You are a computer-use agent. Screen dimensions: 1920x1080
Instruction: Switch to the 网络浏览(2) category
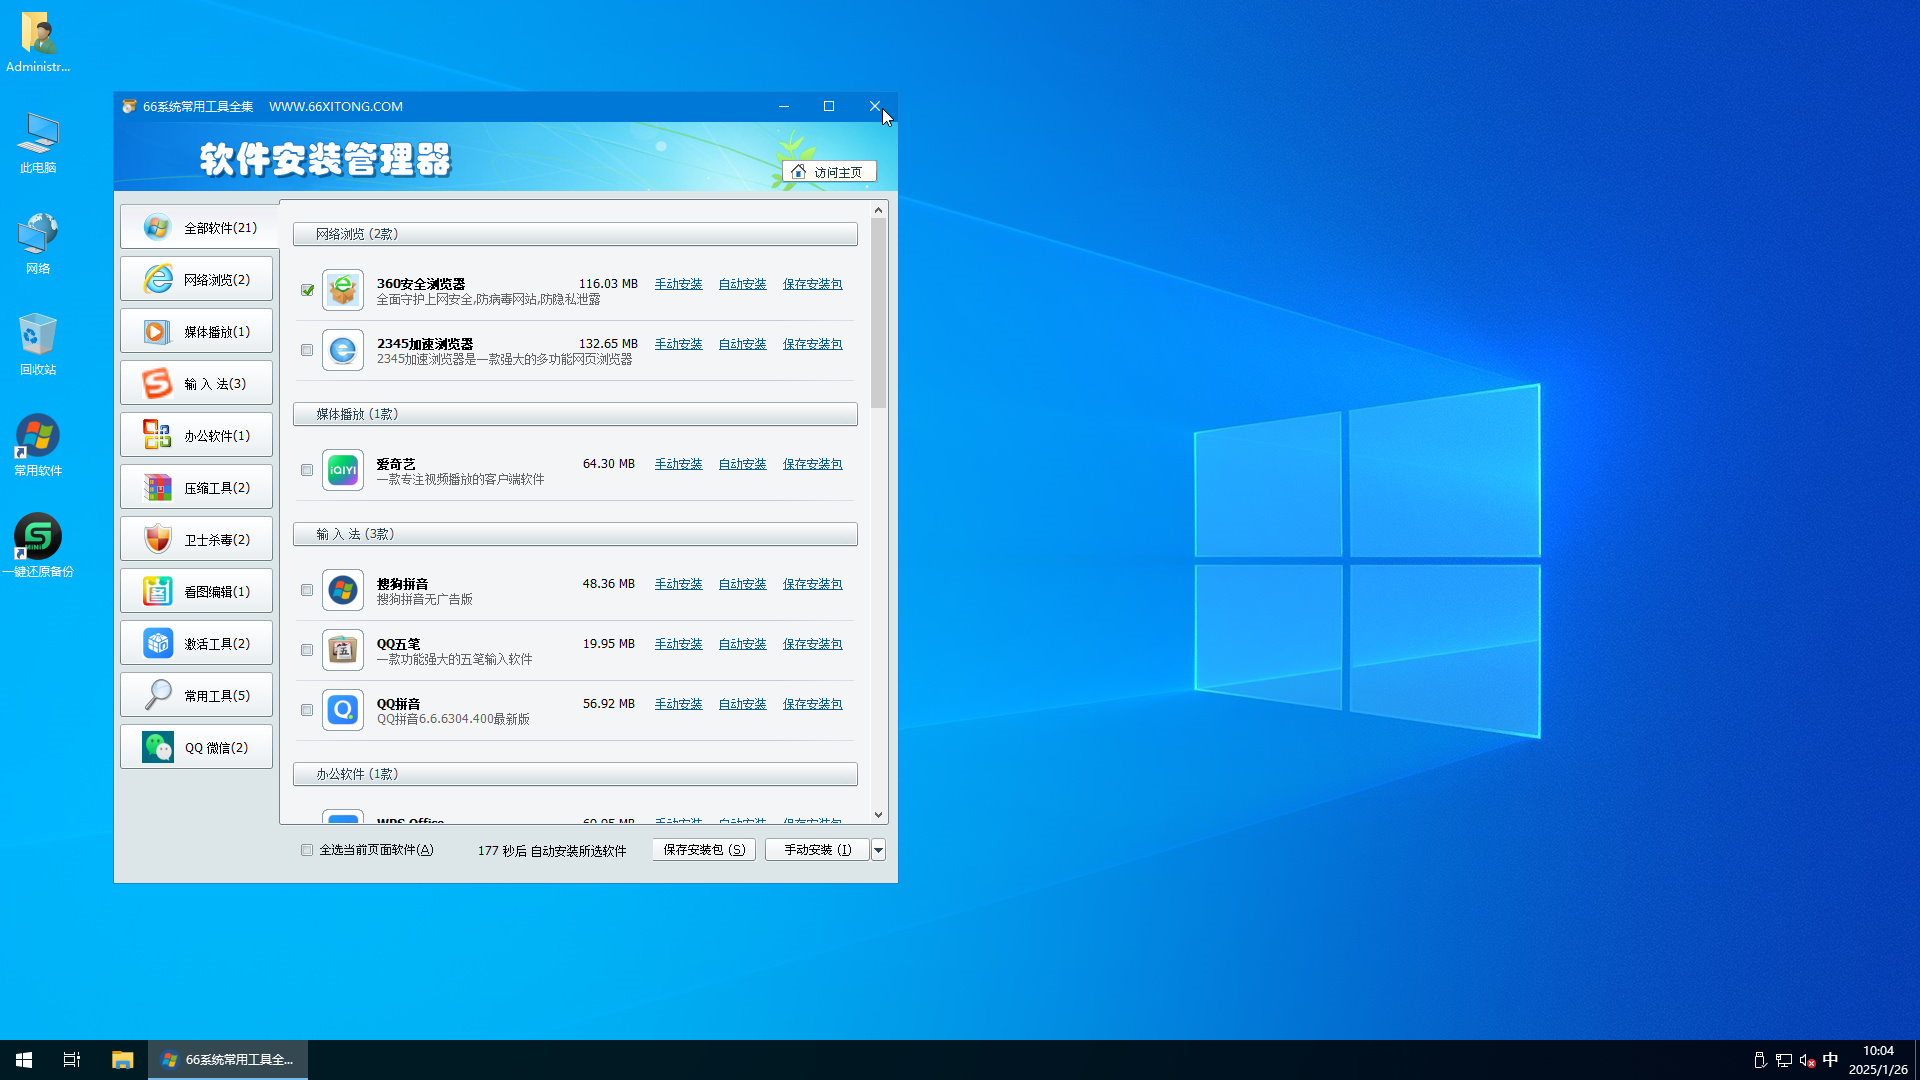(x=196, y=280)
